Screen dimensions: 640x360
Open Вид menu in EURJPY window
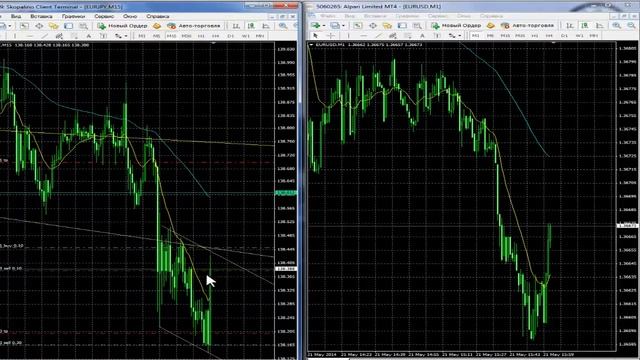coord(16,16)
